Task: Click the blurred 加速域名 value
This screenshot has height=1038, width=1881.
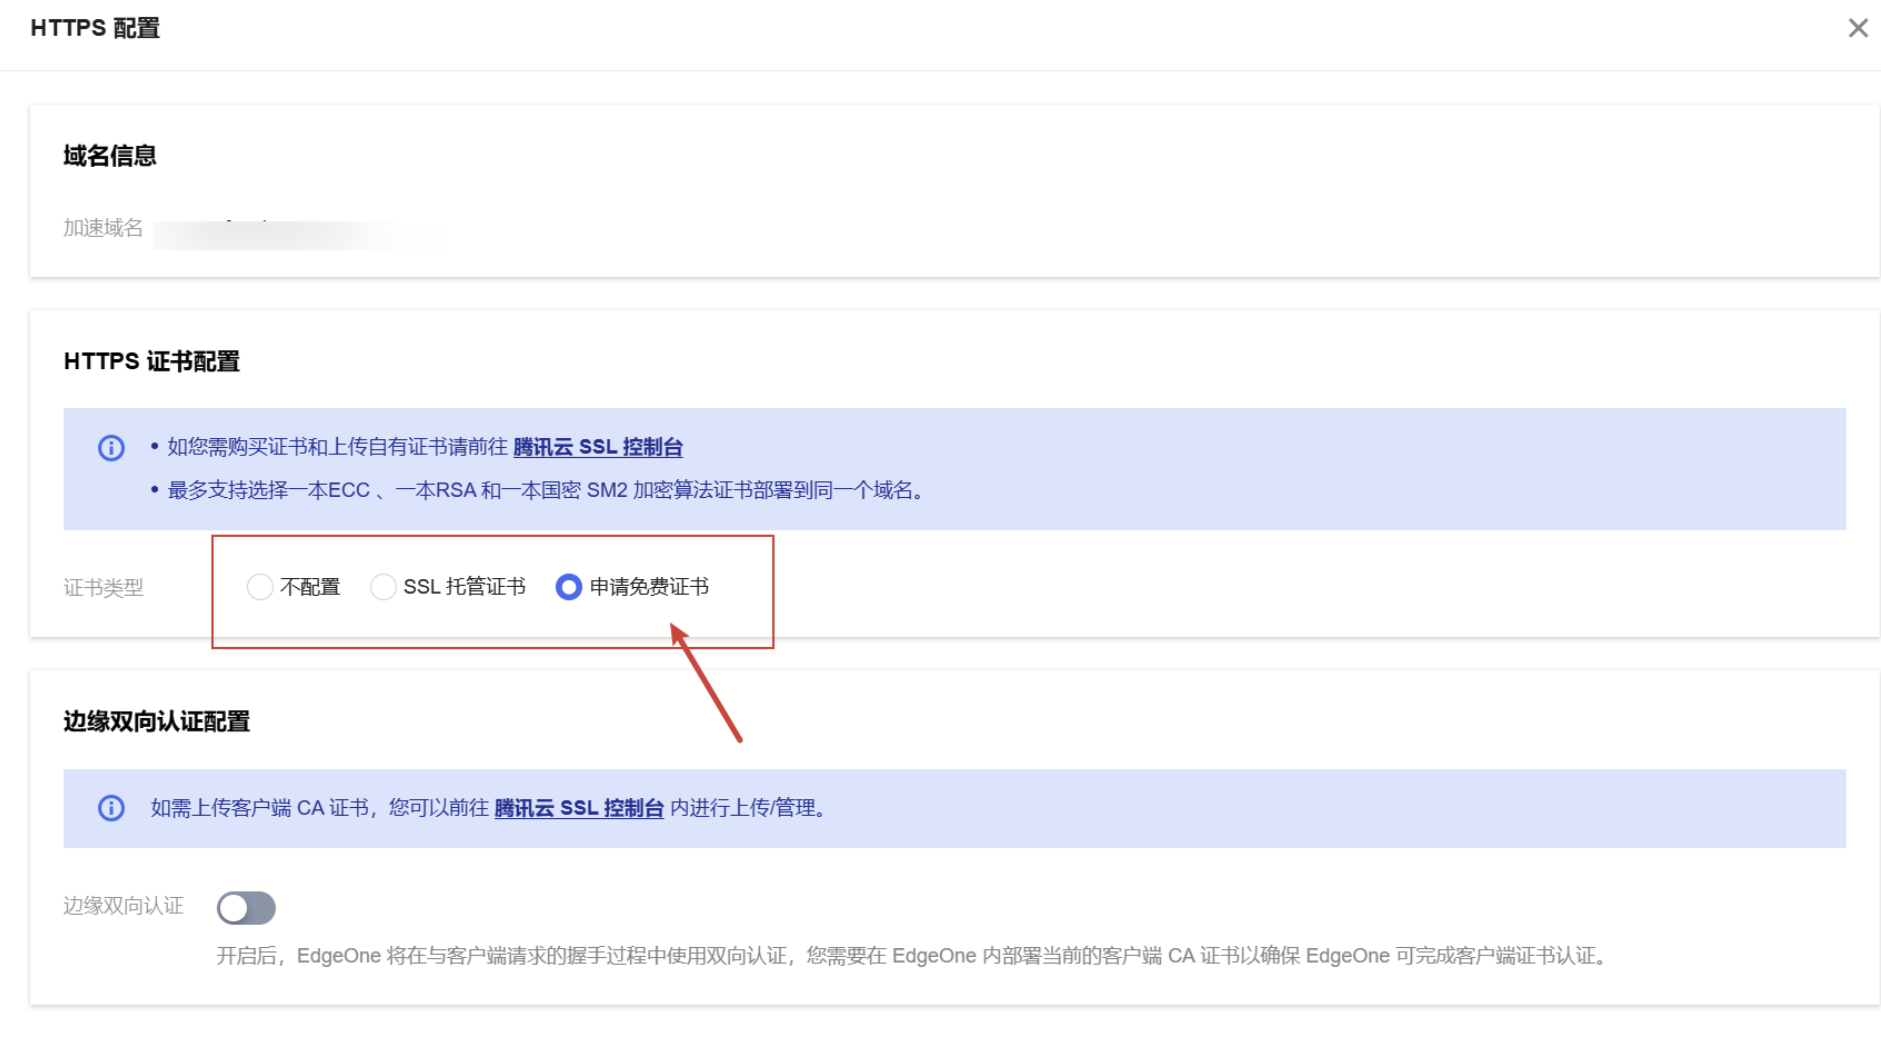Action: click(x=300, y=234)
